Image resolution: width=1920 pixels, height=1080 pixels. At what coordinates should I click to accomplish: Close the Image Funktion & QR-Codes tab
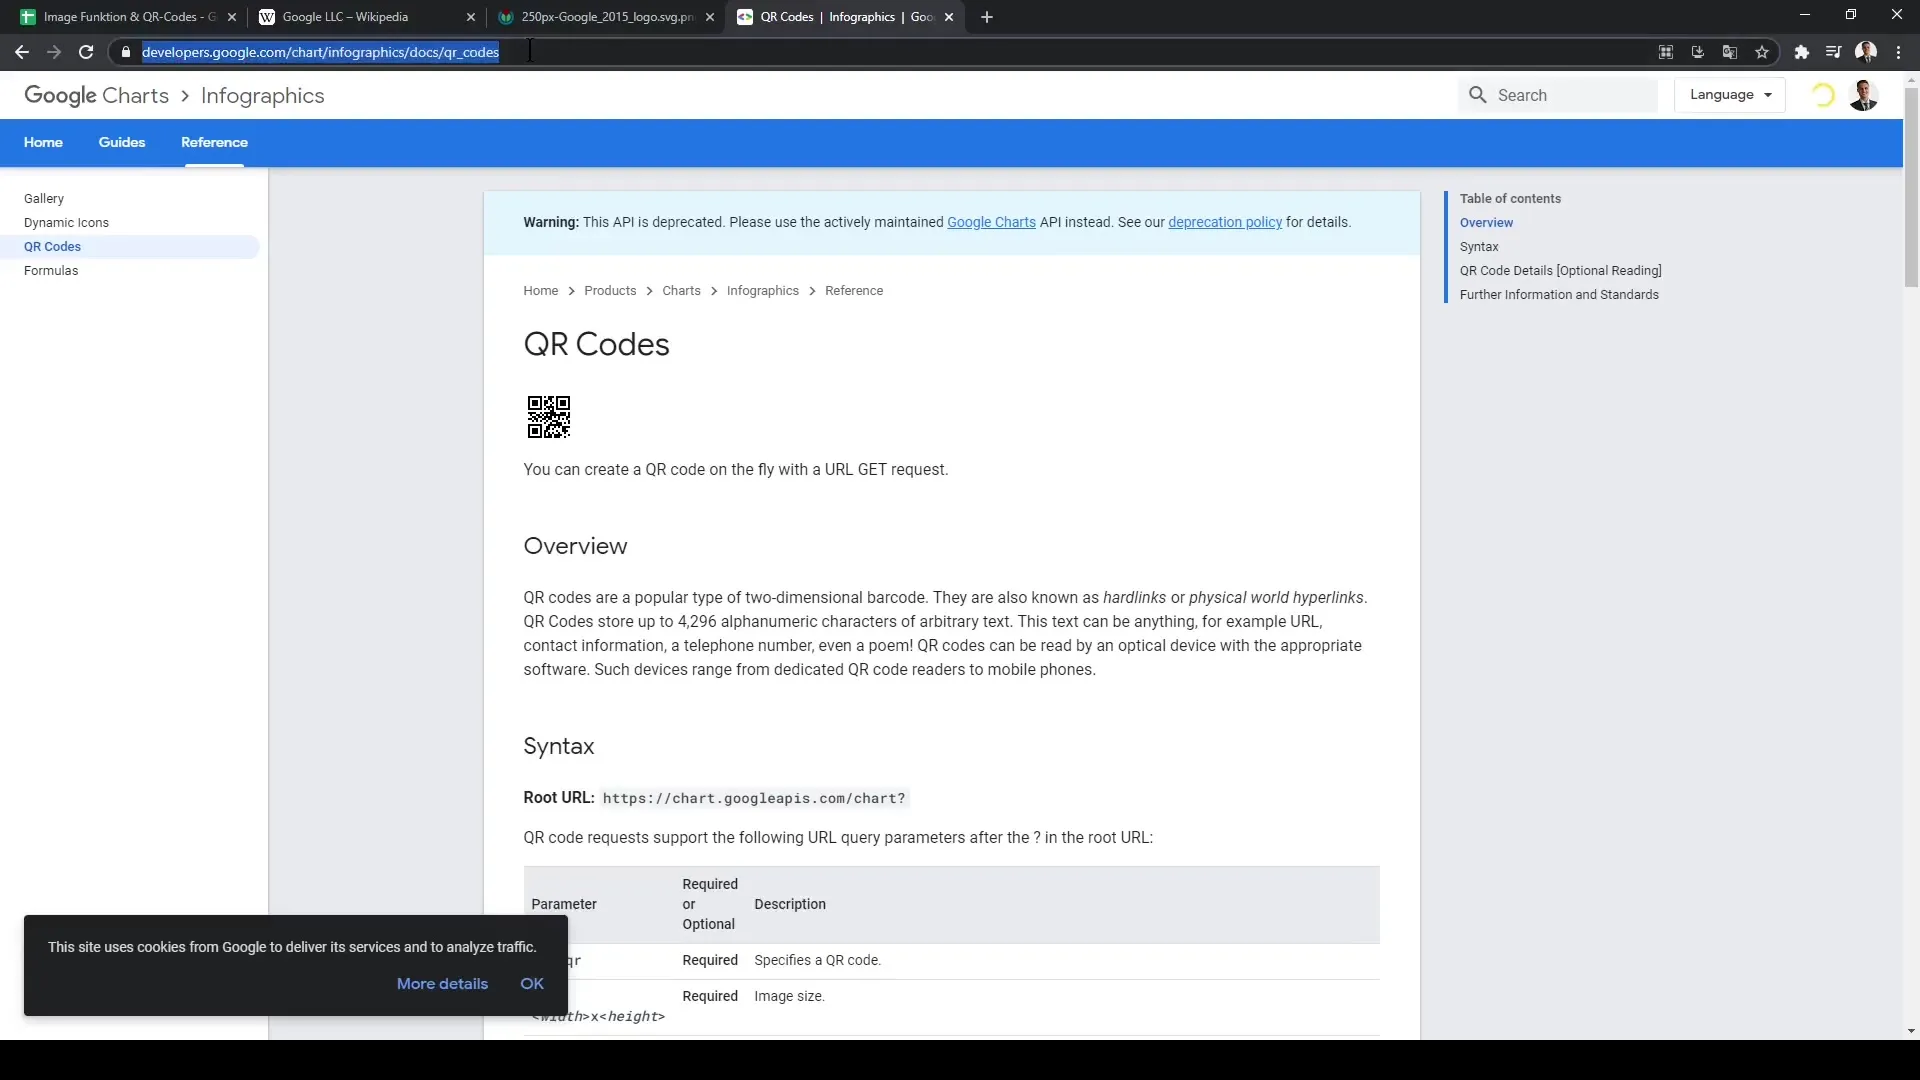coord(232,17)
